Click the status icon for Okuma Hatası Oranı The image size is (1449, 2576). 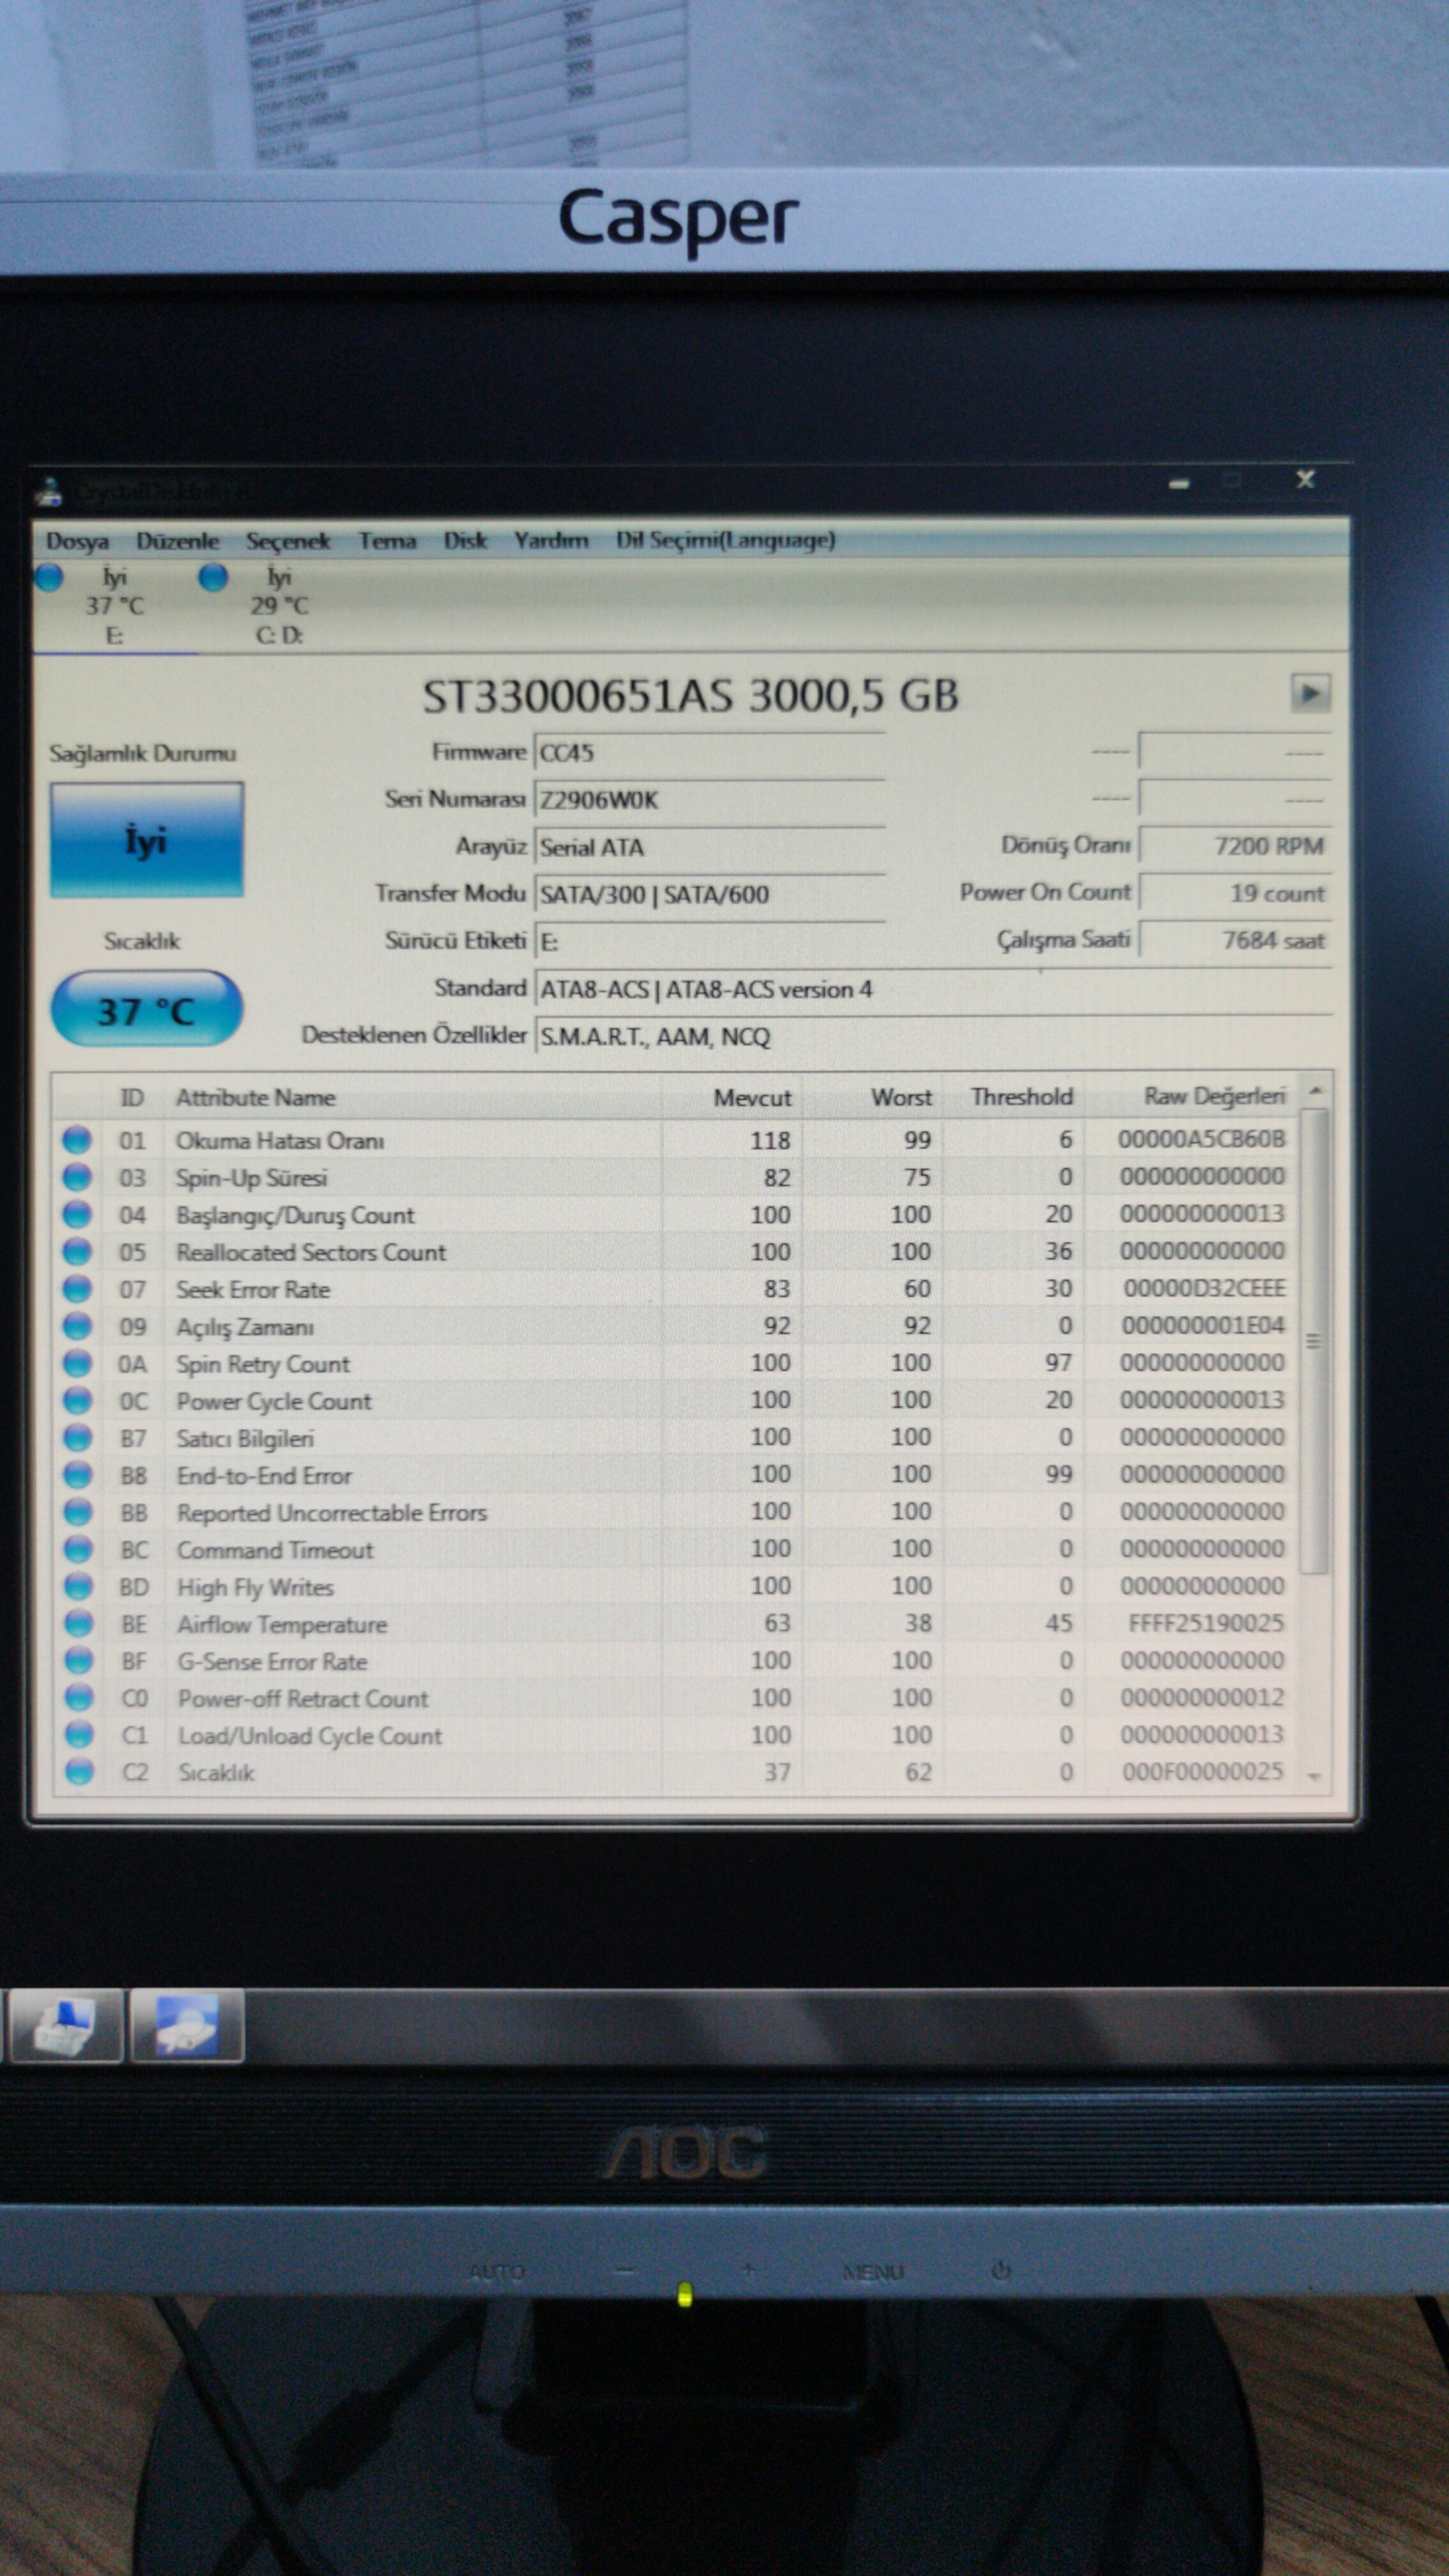(77, 1140)
